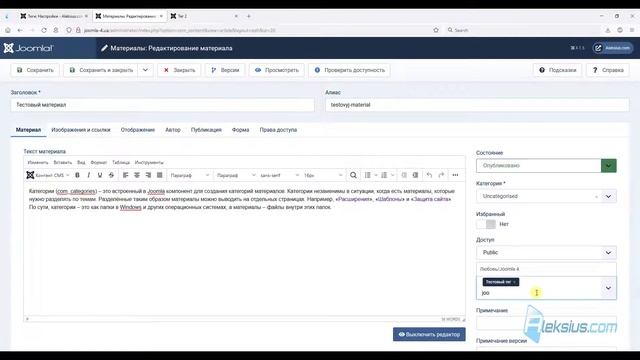The width and height of the screenshot is (640, 360).
Task: Open first Параграф block format dropdown
Action: tap(190, 175)
